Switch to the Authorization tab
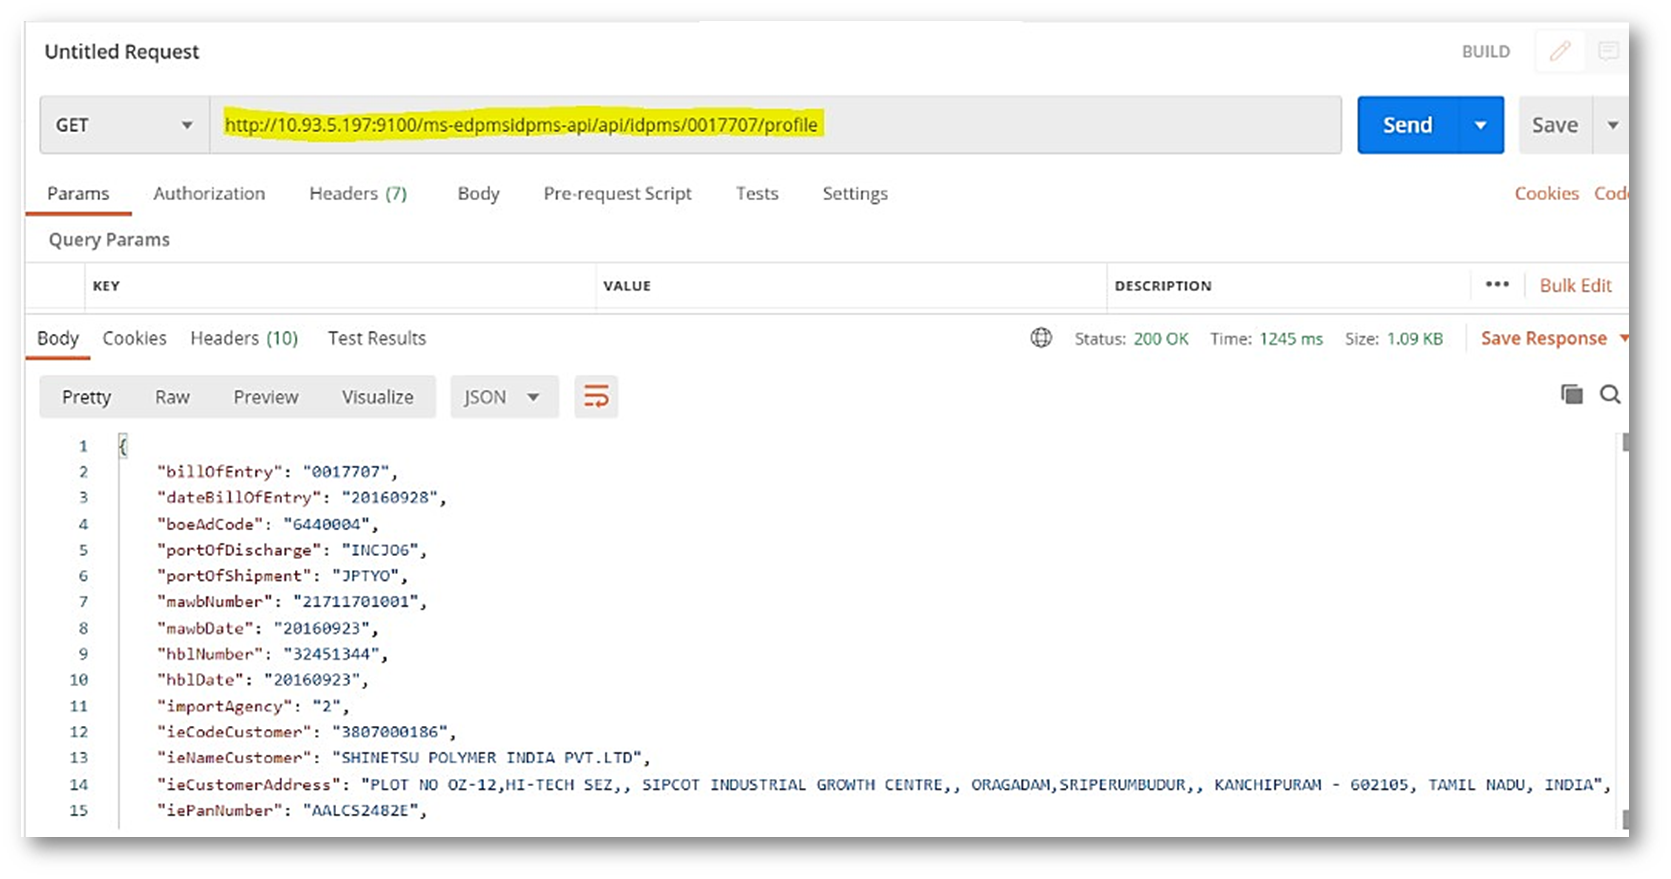Image resolution: width=1671 pixels, height=879 pixels. (209, 193)
